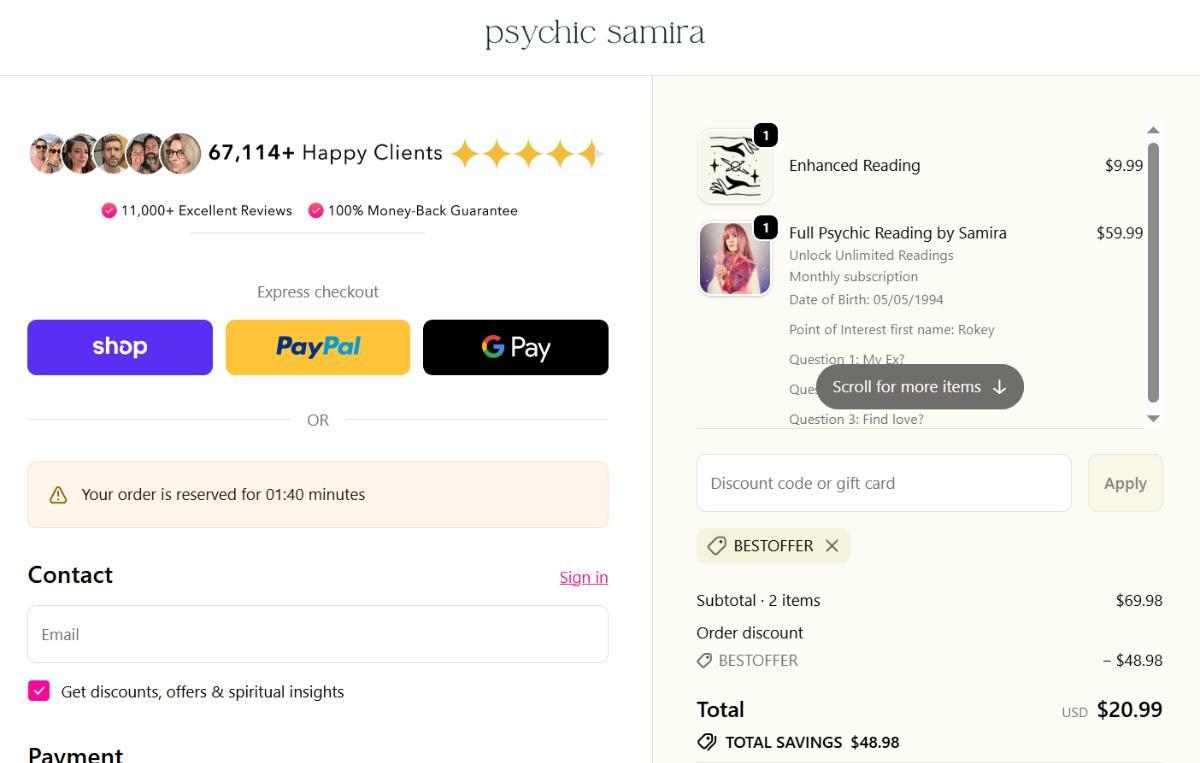
Task: Click the Enhanced Reading product thumbnail
Action: coord(735,166)
